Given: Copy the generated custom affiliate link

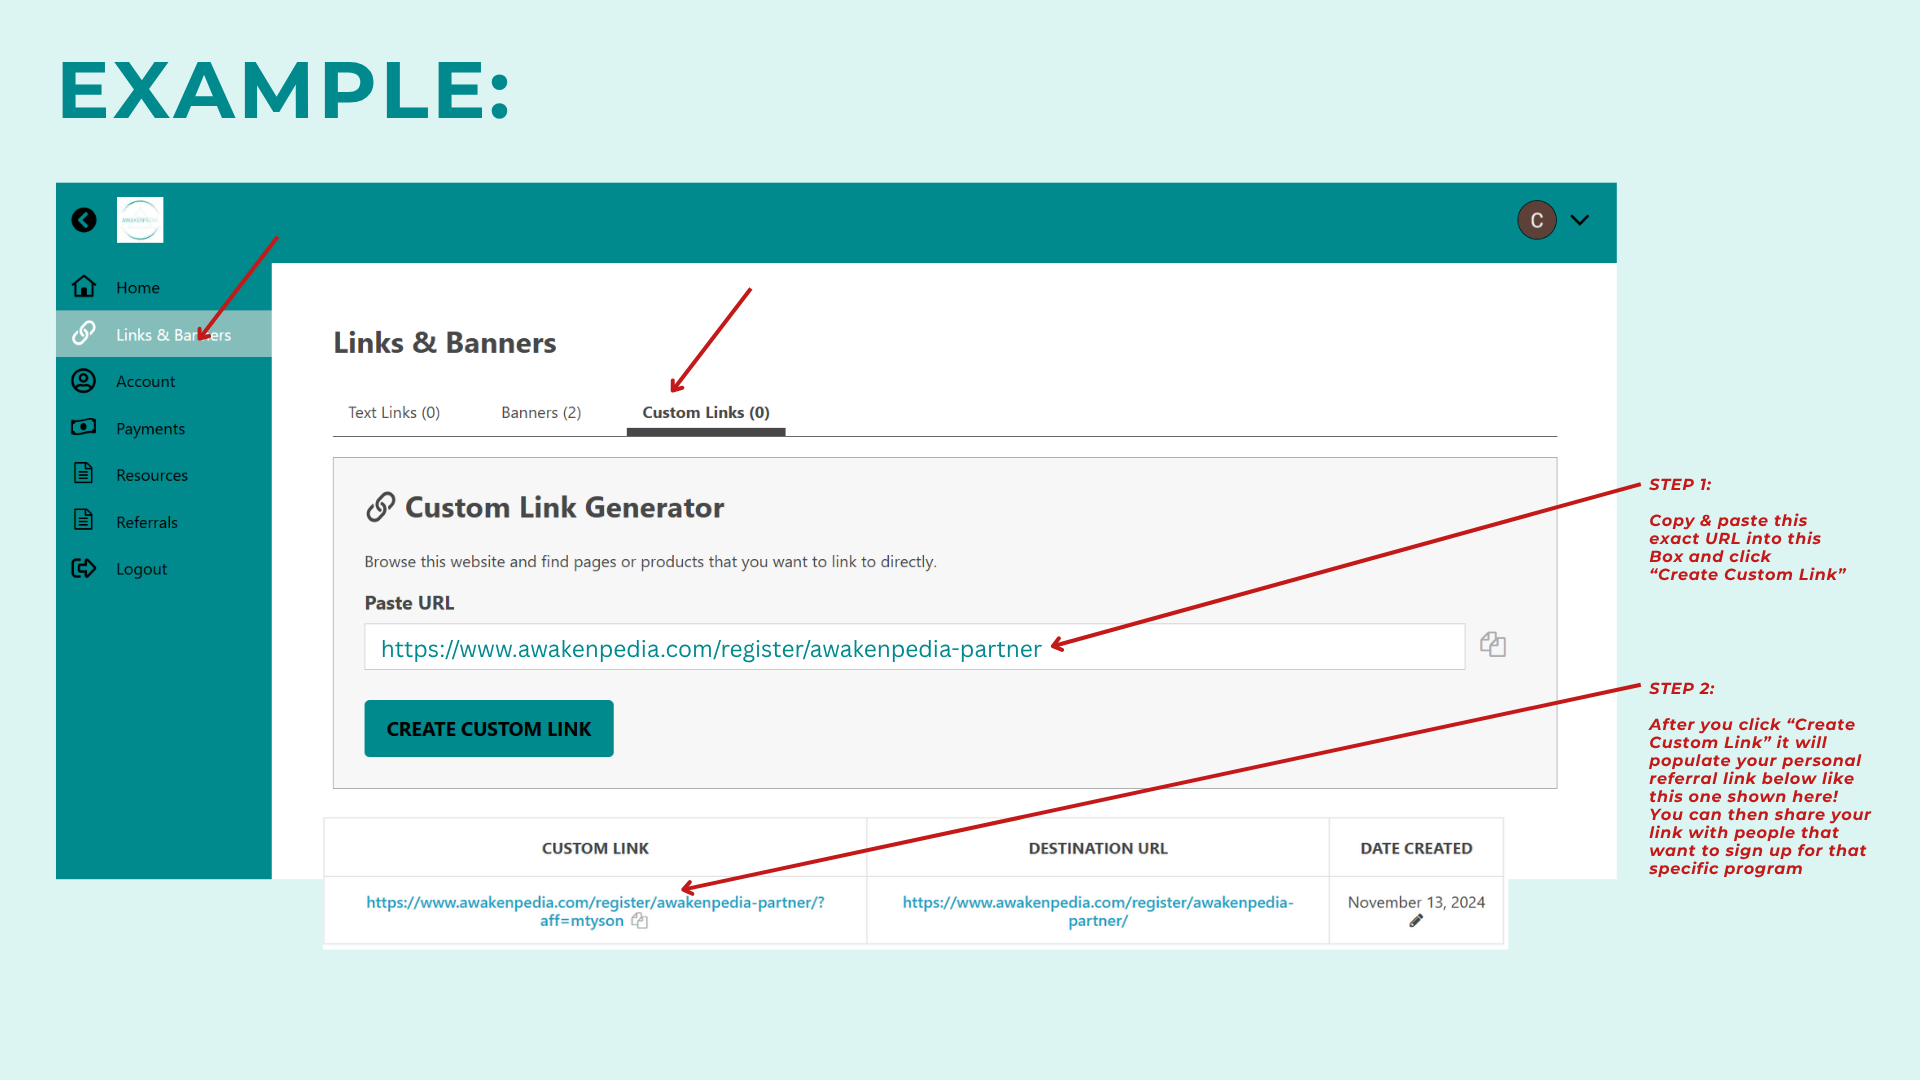Looking at the screenshot, I should (640, 921).
